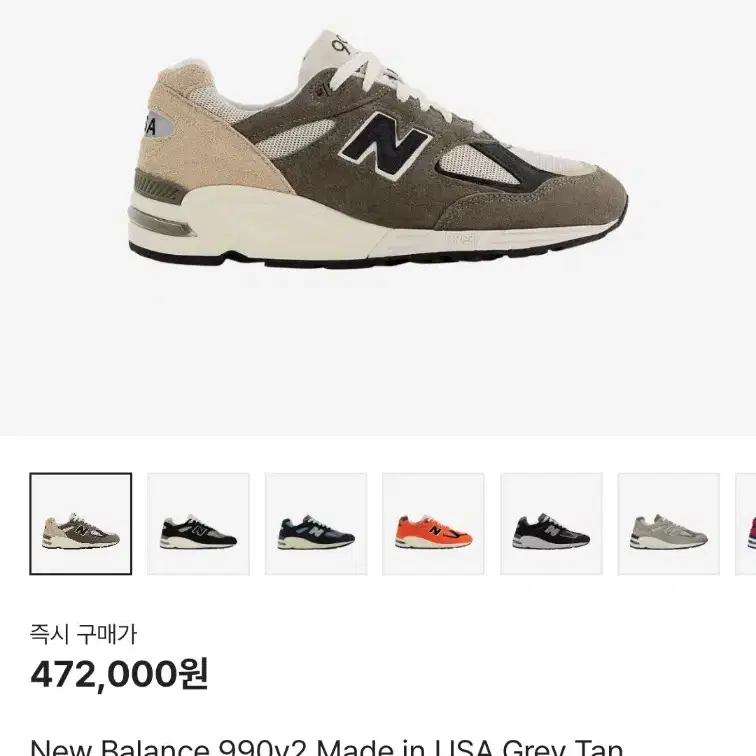
Task: Choose the black shoe with grey sole thumbnail
Action: [551, 524]
